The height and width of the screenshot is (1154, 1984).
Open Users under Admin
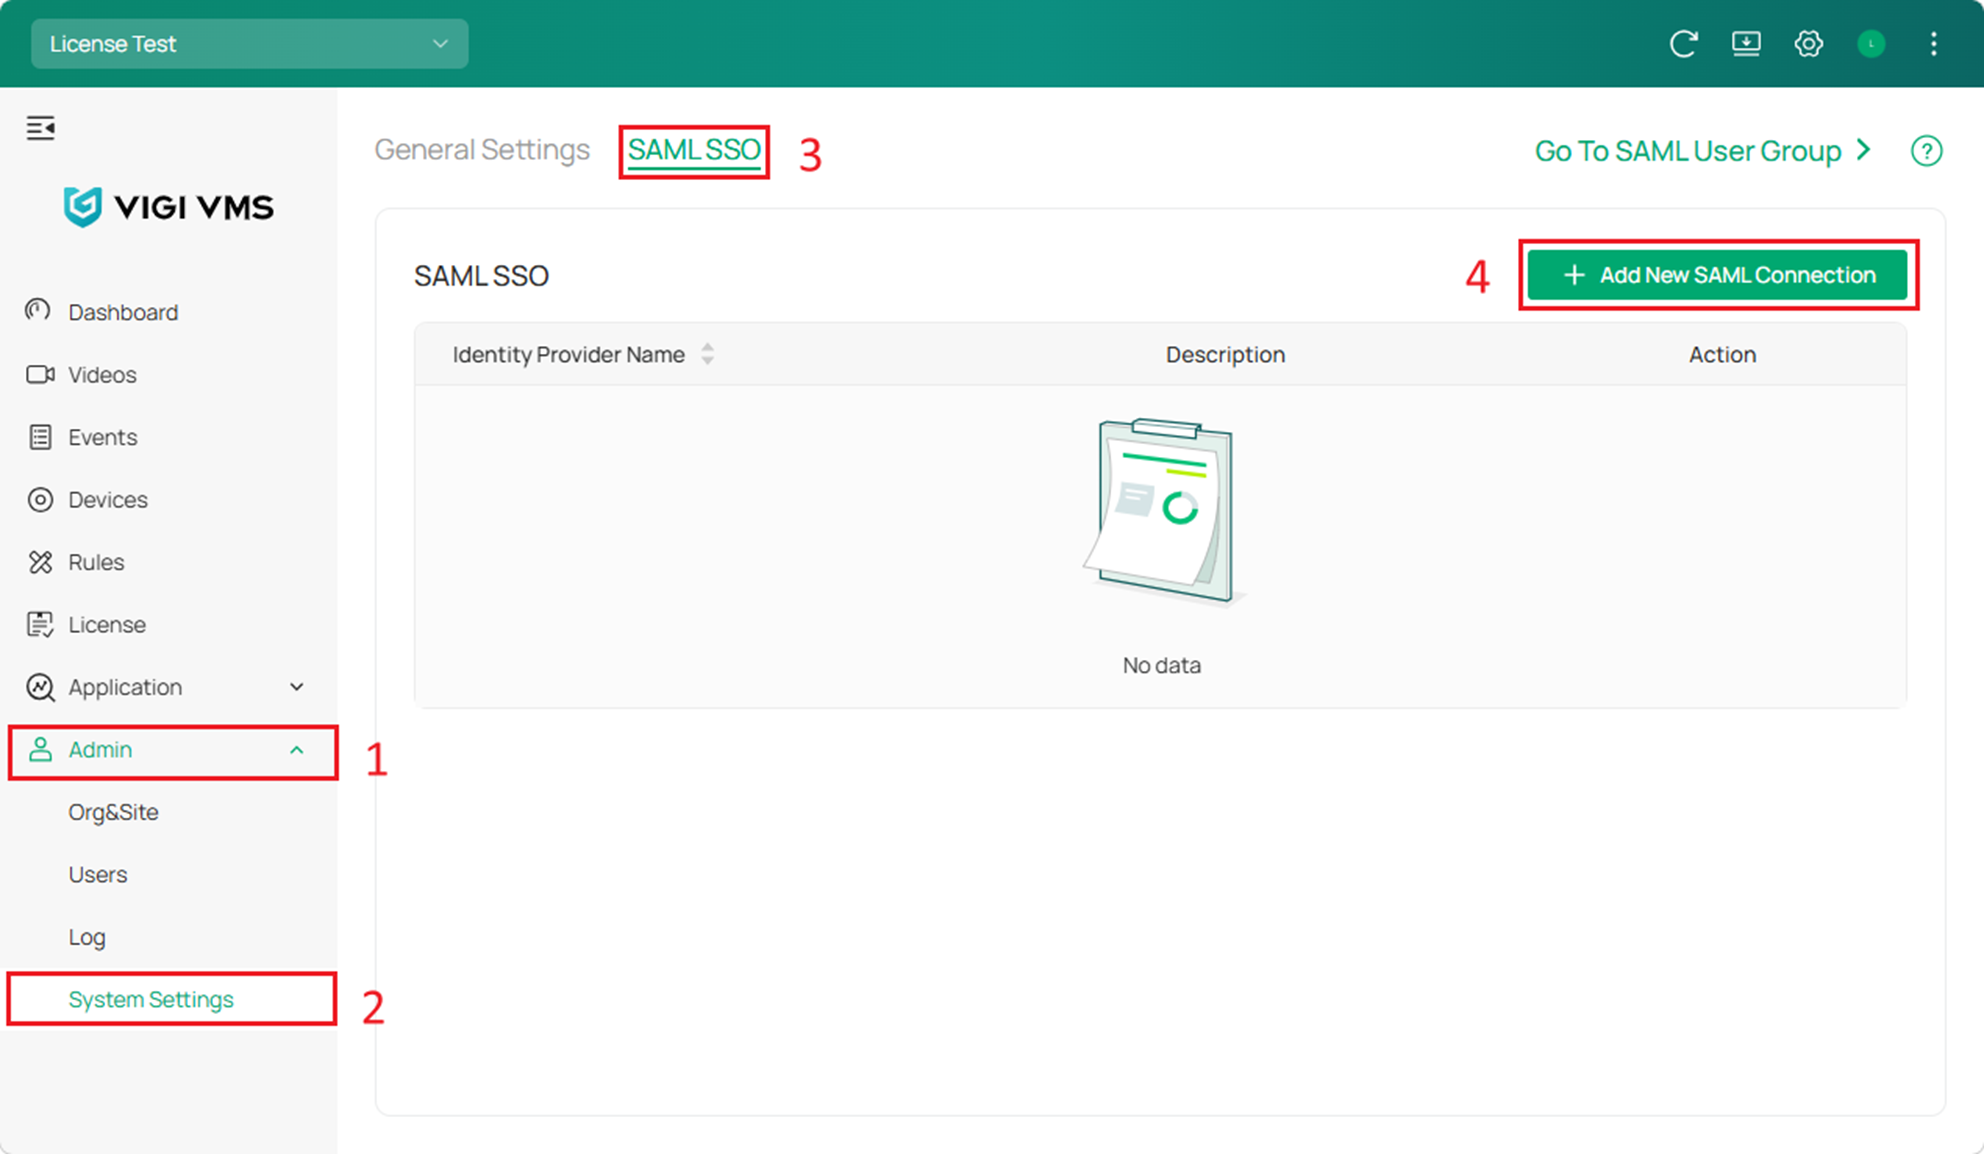pyautogui.click(x=98, y=874)
